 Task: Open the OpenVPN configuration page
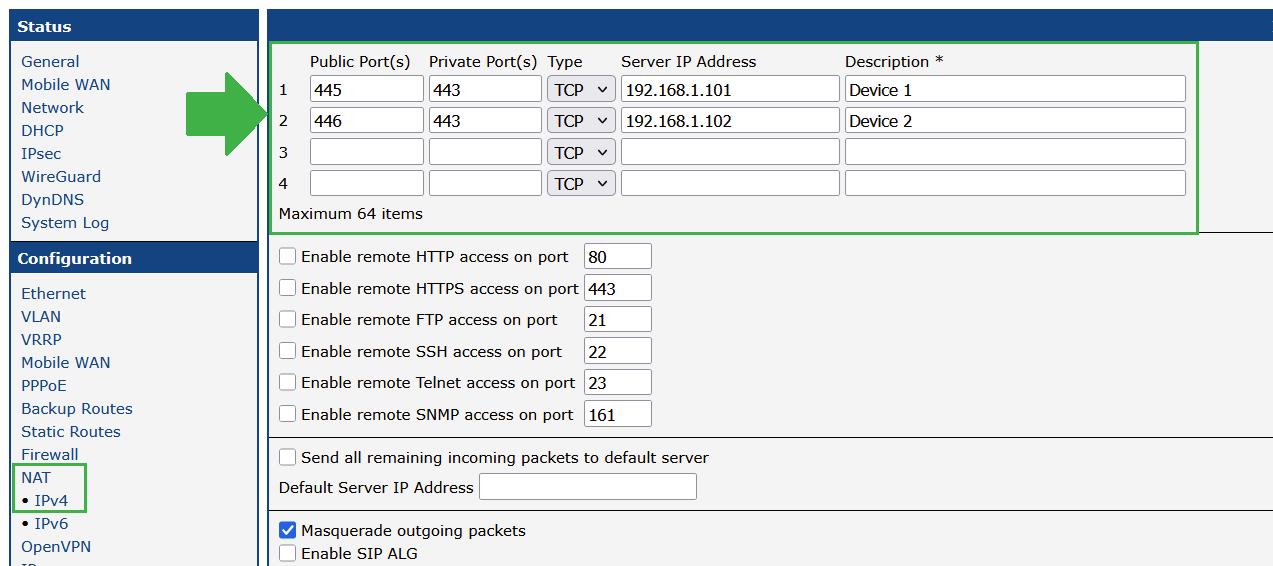point(56,547)
